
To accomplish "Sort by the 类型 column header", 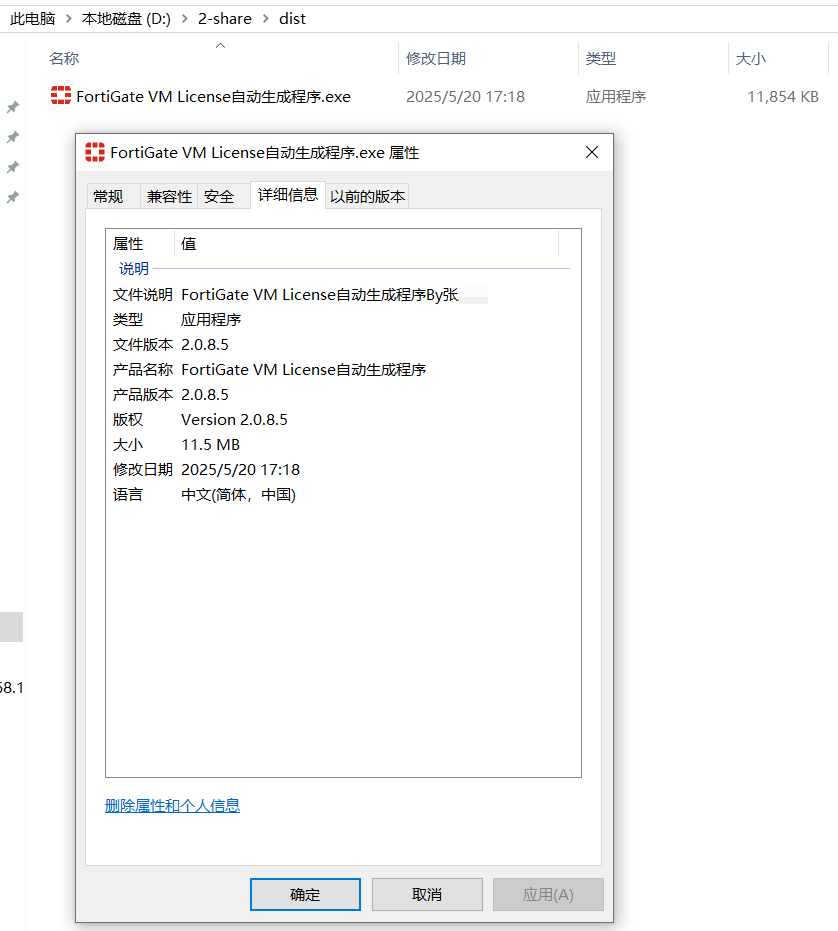I will (x=653, y=58).
